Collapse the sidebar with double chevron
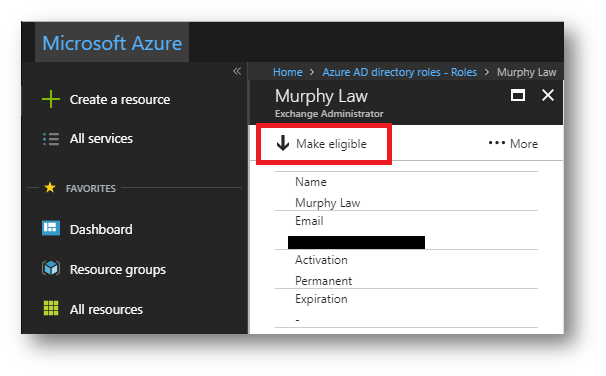 click(237, 71)
